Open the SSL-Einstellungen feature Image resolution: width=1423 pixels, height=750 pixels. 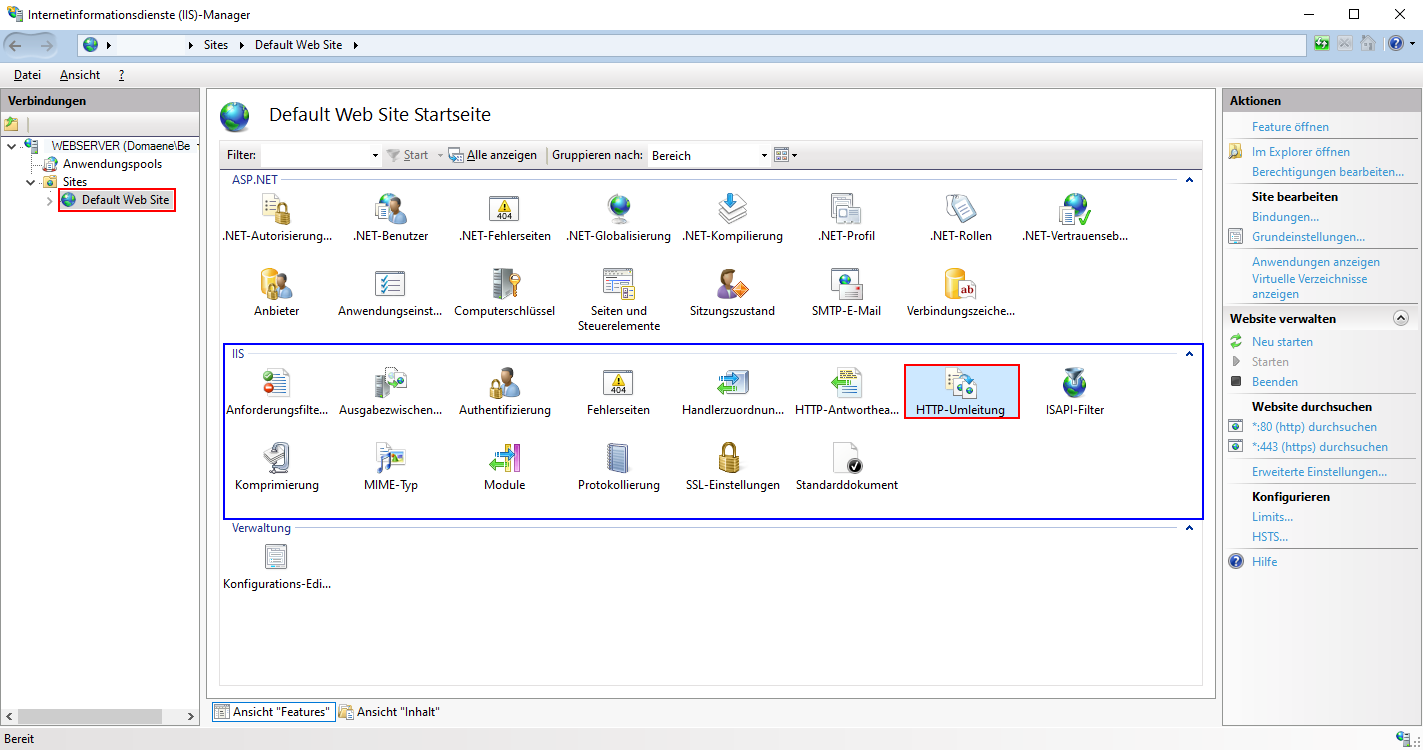click(x=732, y=467)
